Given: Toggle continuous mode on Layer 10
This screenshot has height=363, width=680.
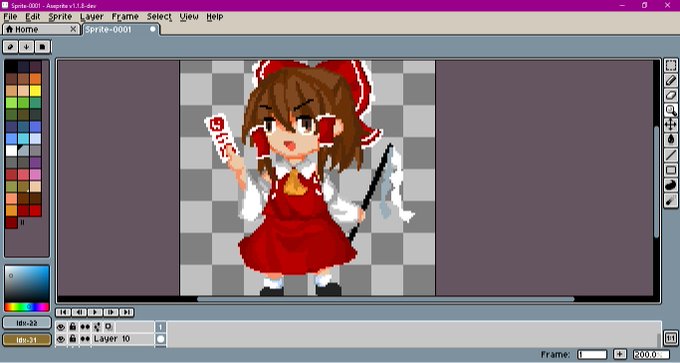Looking at the screenshot, I should tap(85, 339).
